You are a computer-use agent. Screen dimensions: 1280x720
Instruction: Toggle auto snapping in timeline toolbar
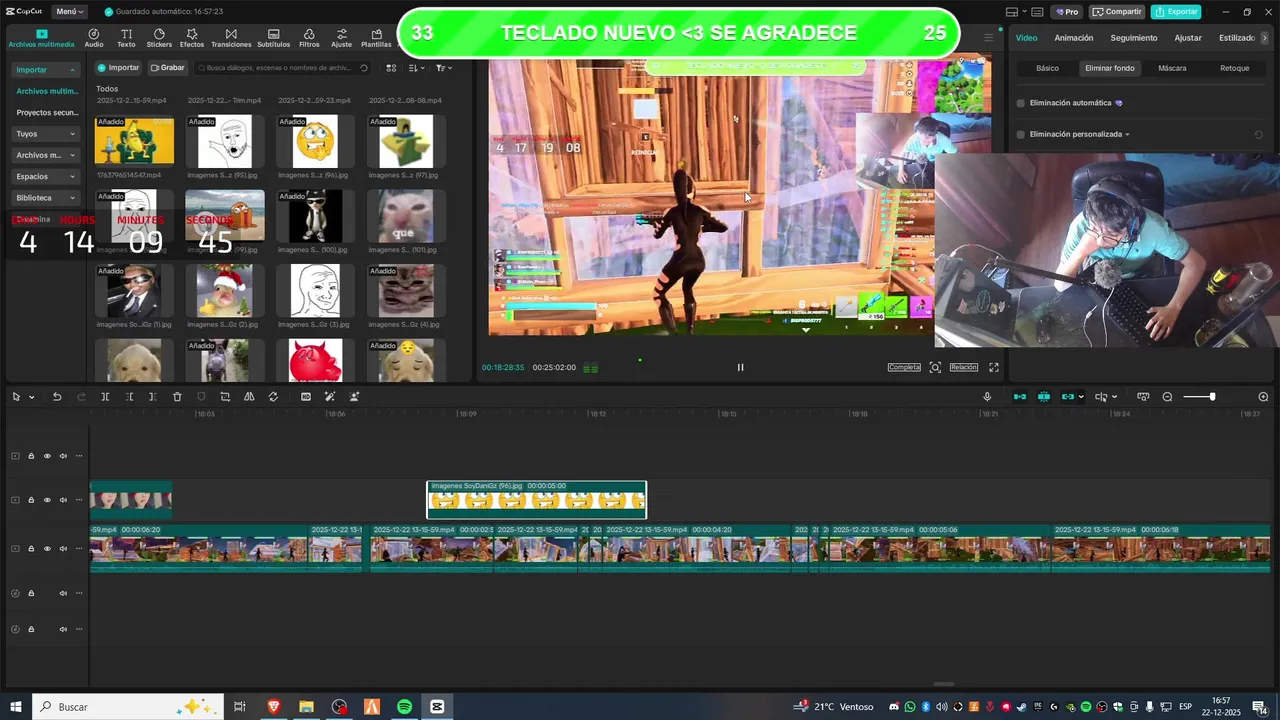1044,397
